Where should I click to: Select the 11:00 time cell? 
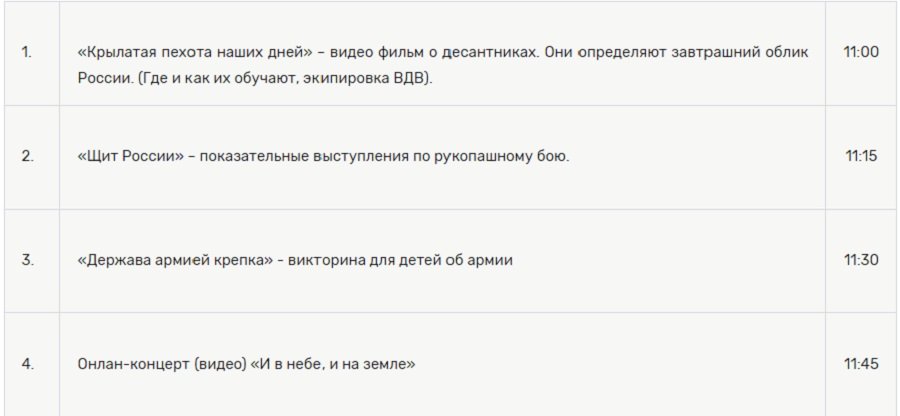[861, 52]
